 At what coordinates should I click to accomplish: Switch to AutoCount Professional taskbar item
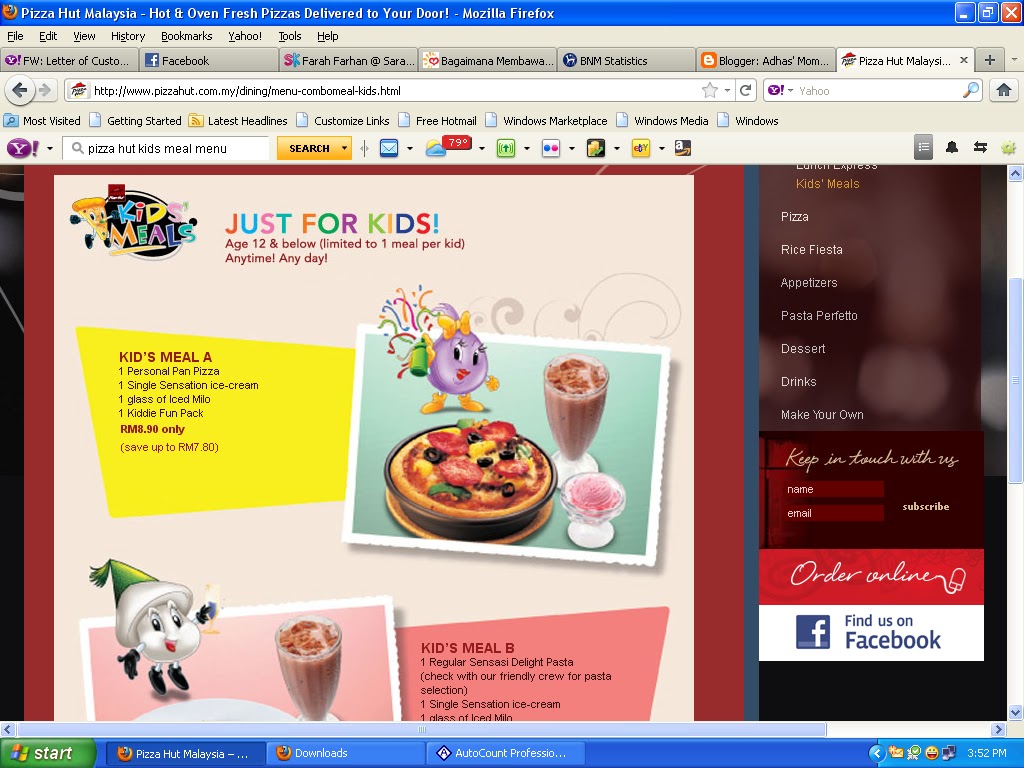point(505,753)
